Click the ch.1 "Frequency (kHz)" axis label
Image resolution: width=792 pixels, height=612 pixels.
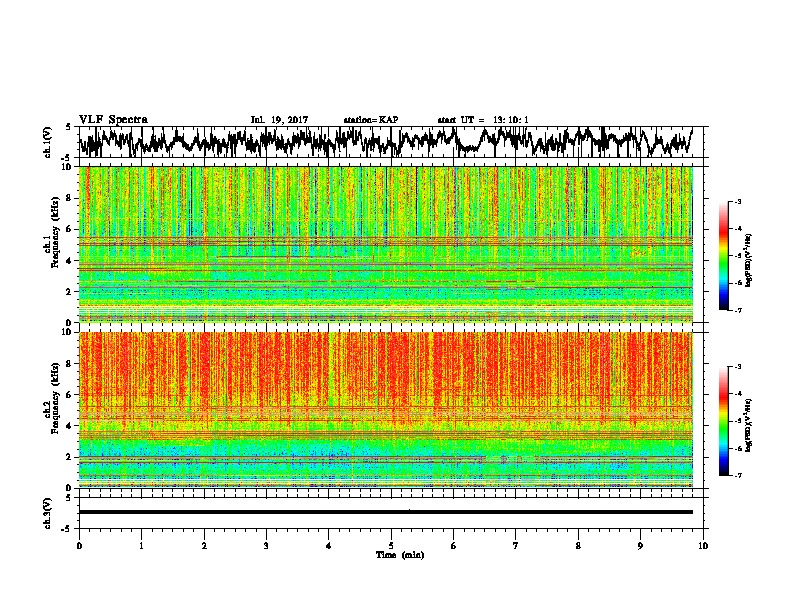pos(55,233)
